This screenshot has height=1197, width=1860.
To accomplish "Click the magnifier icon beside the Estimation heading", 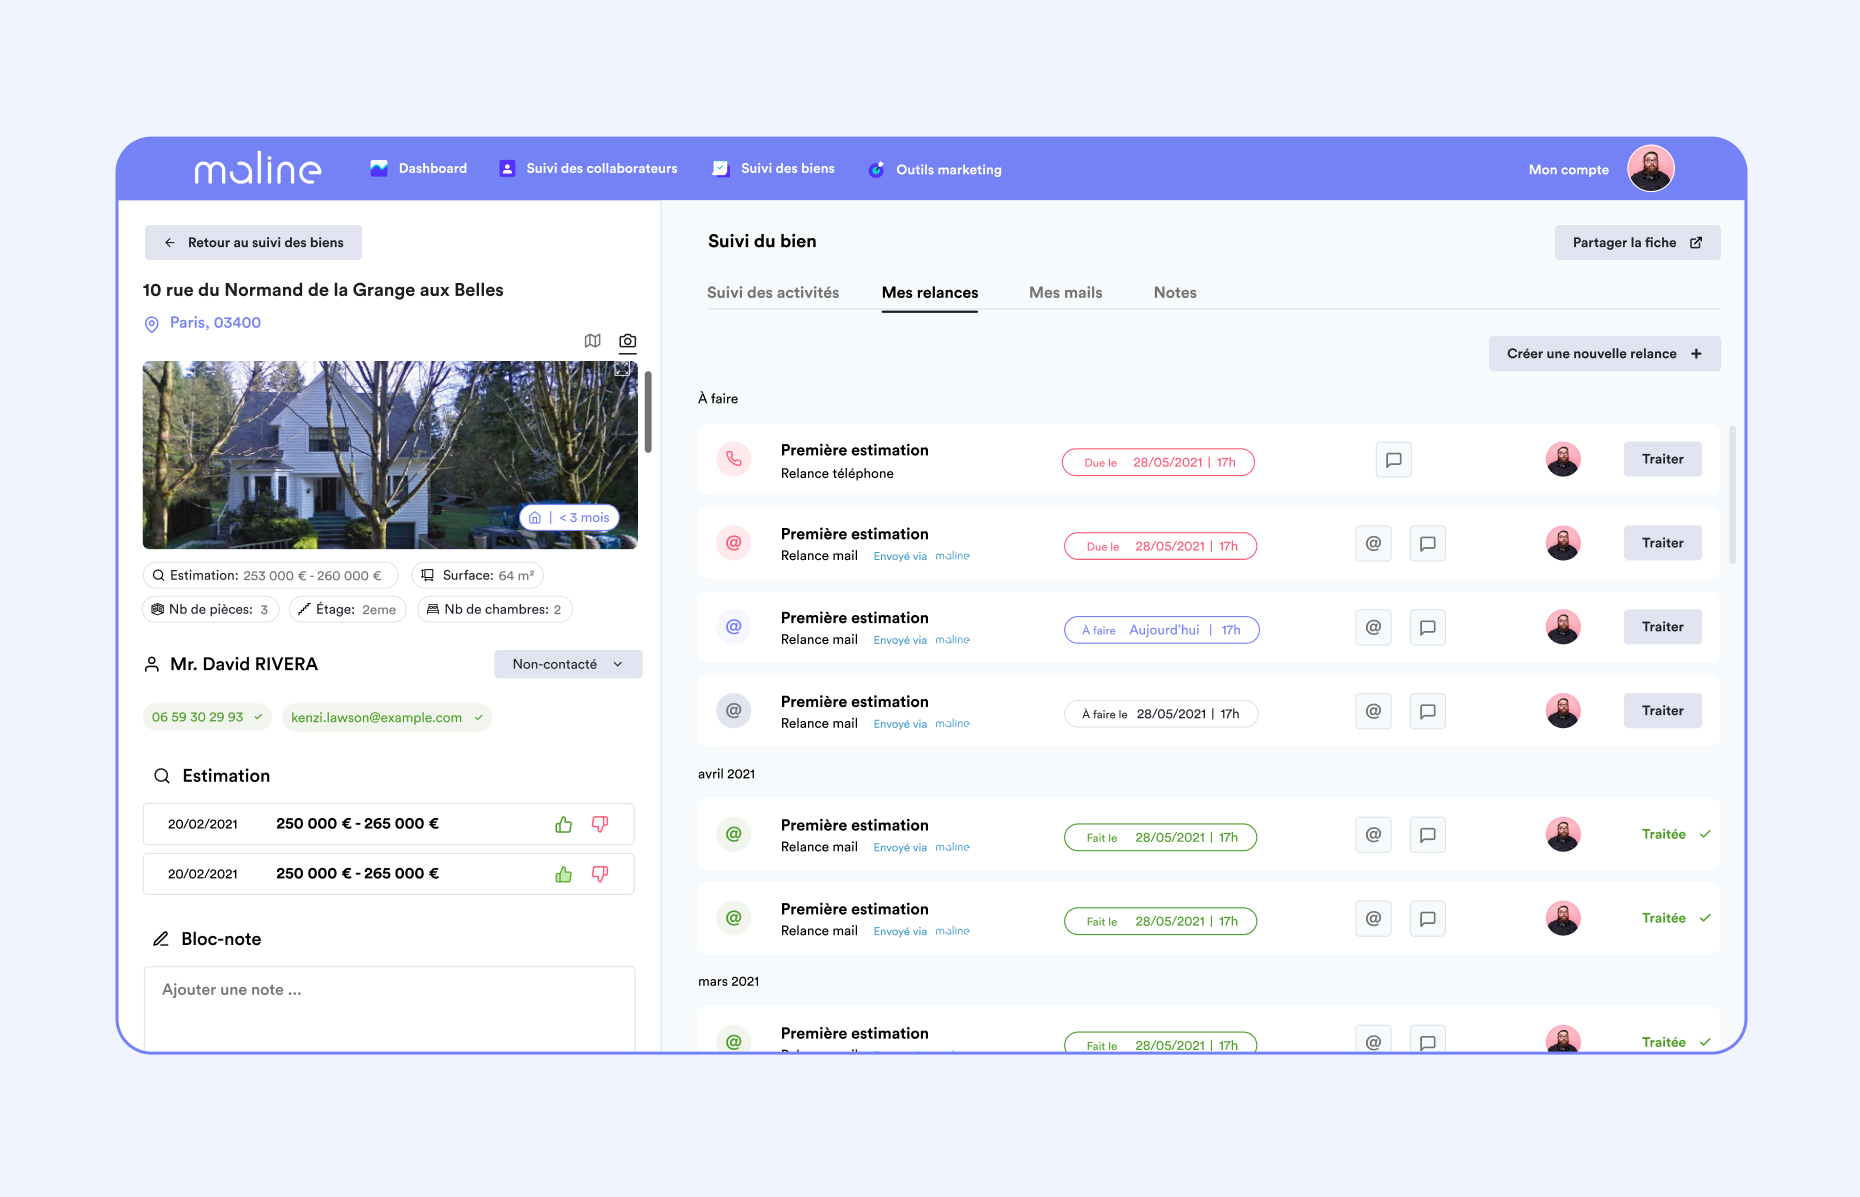I will 161,776.
